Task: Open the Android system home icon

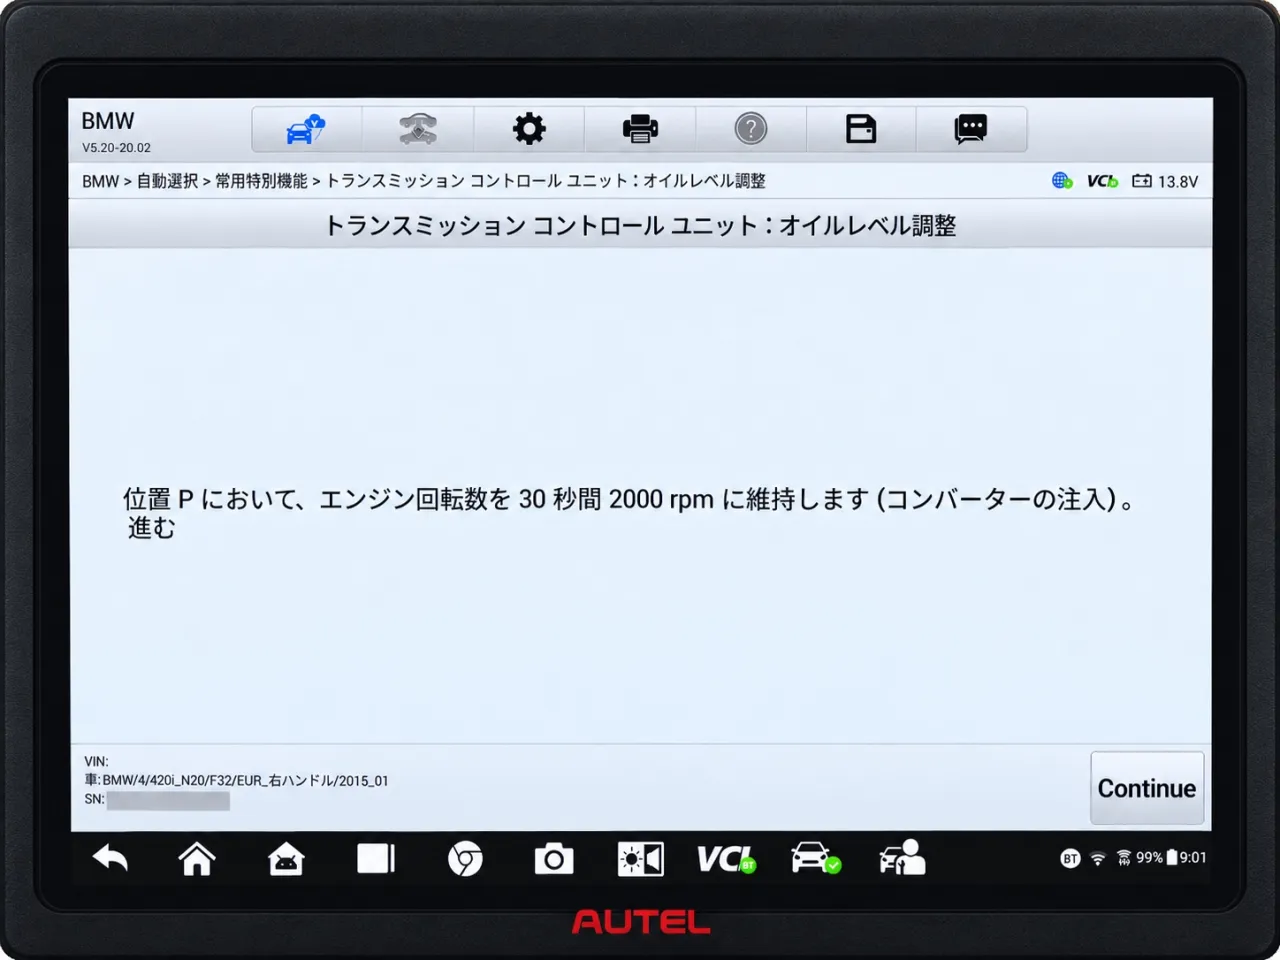Action: (286, 858)
